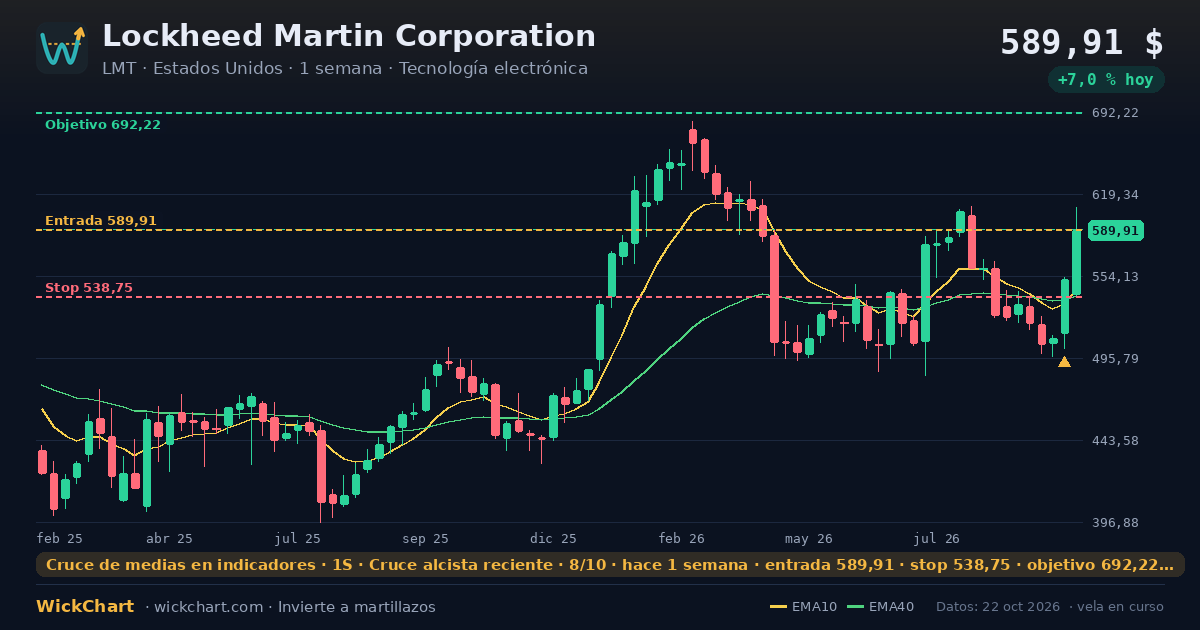Click the sep 25 date label
1200x630 pixels.
[x=426, y=538]
